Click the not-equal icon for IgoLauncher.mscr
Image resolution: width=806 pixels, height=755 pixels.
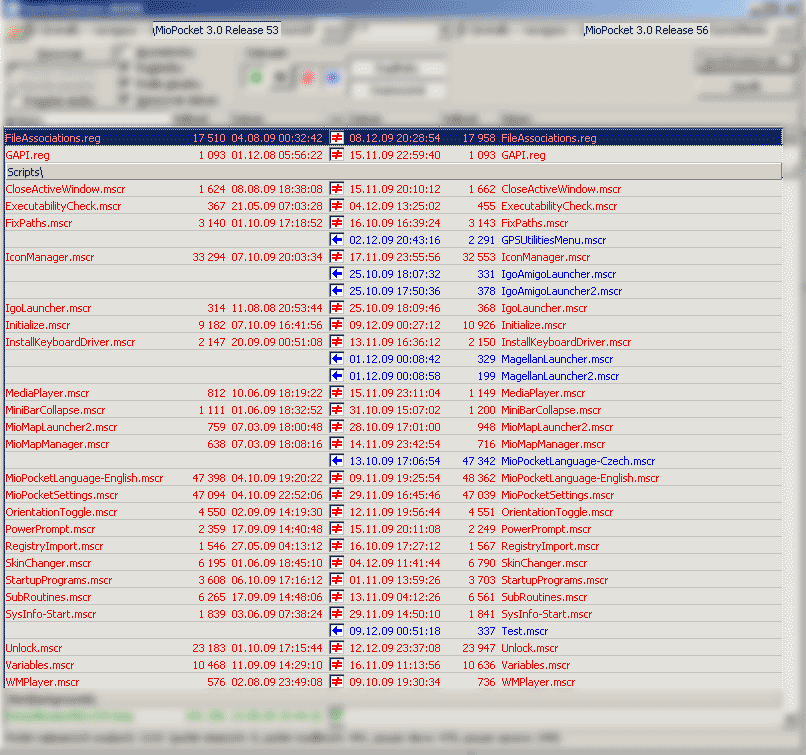337,307
